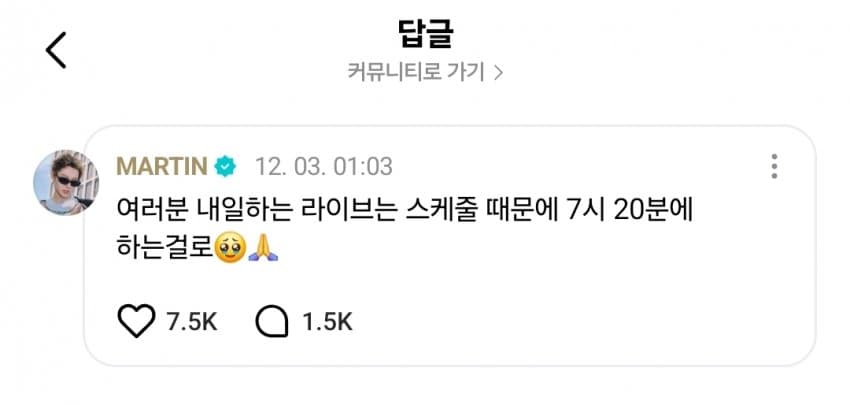Tap the chevron after 커뮤니티로 가기
The image size is (850, 404).
[x=498, y=73]
